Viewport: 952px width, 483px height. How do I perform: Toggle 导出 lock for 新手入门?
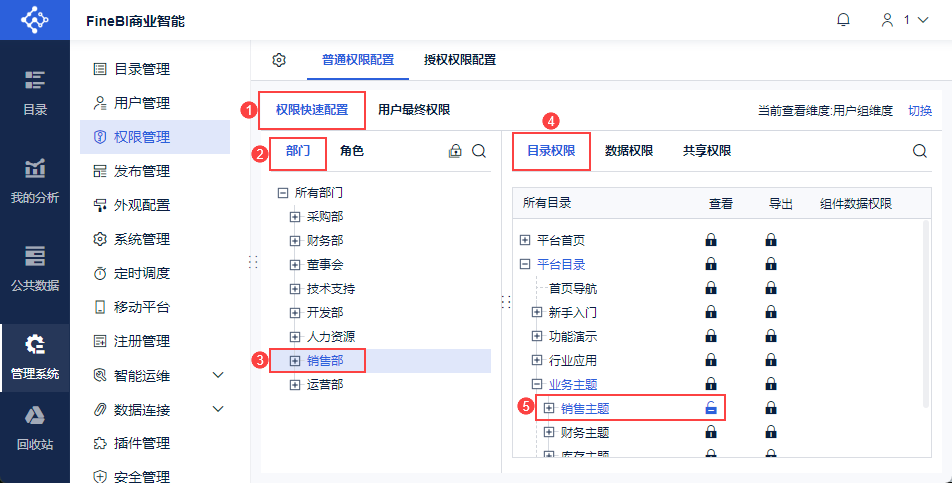pyautogui.click(x=771, y=312)
